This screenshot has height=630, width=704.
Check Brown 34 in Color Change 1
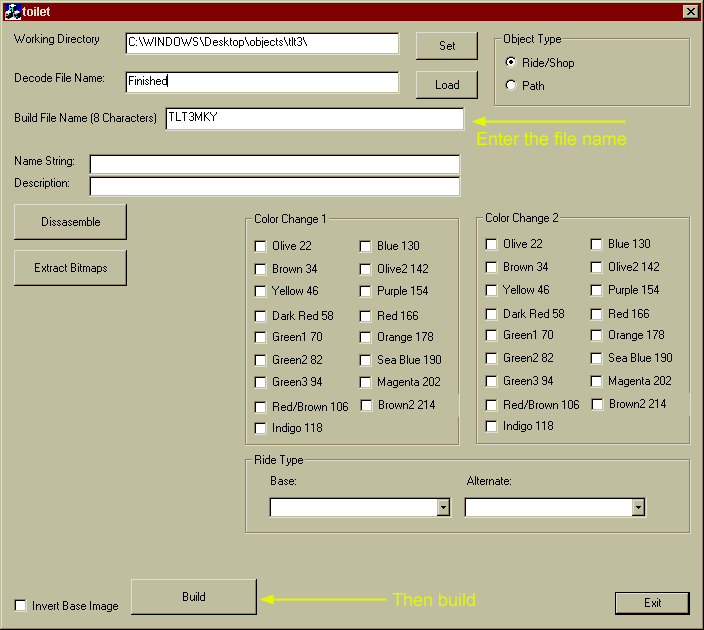260,269
